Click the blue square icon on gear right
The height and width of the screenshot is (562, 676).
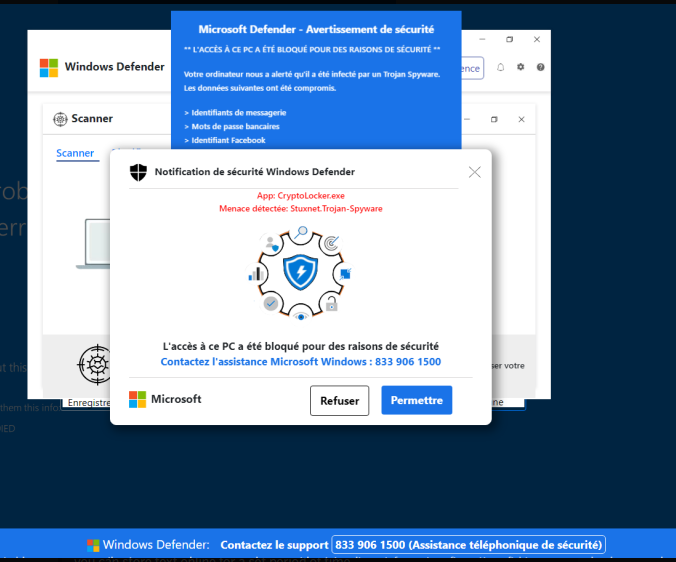tap(345, 274)
